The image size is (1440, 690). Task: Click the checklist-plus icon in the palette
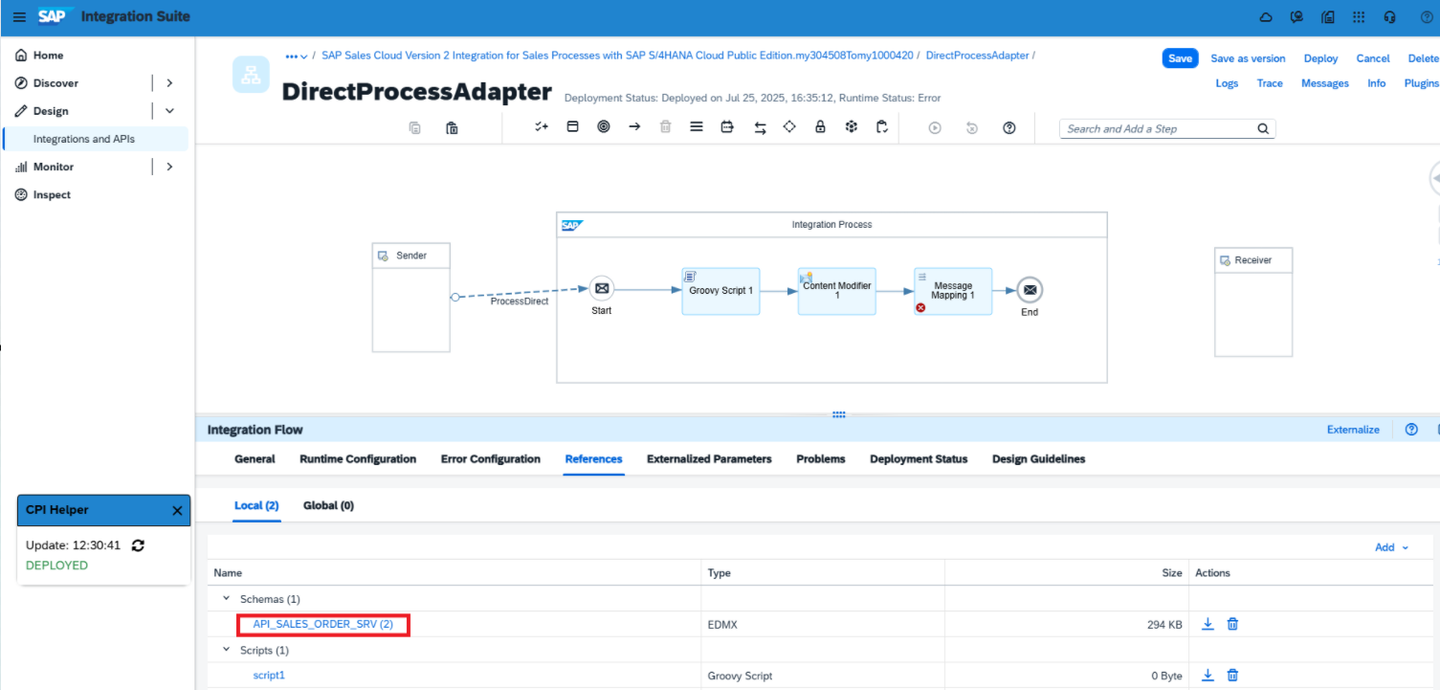542,127
